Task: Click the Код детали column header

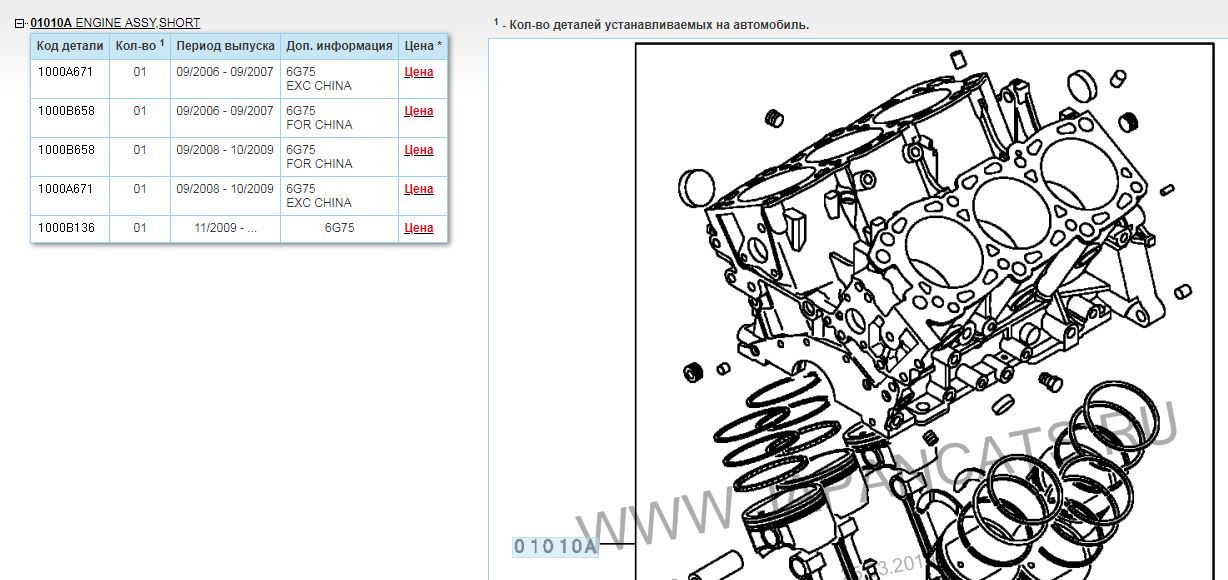Action: (x=70, y=46)
